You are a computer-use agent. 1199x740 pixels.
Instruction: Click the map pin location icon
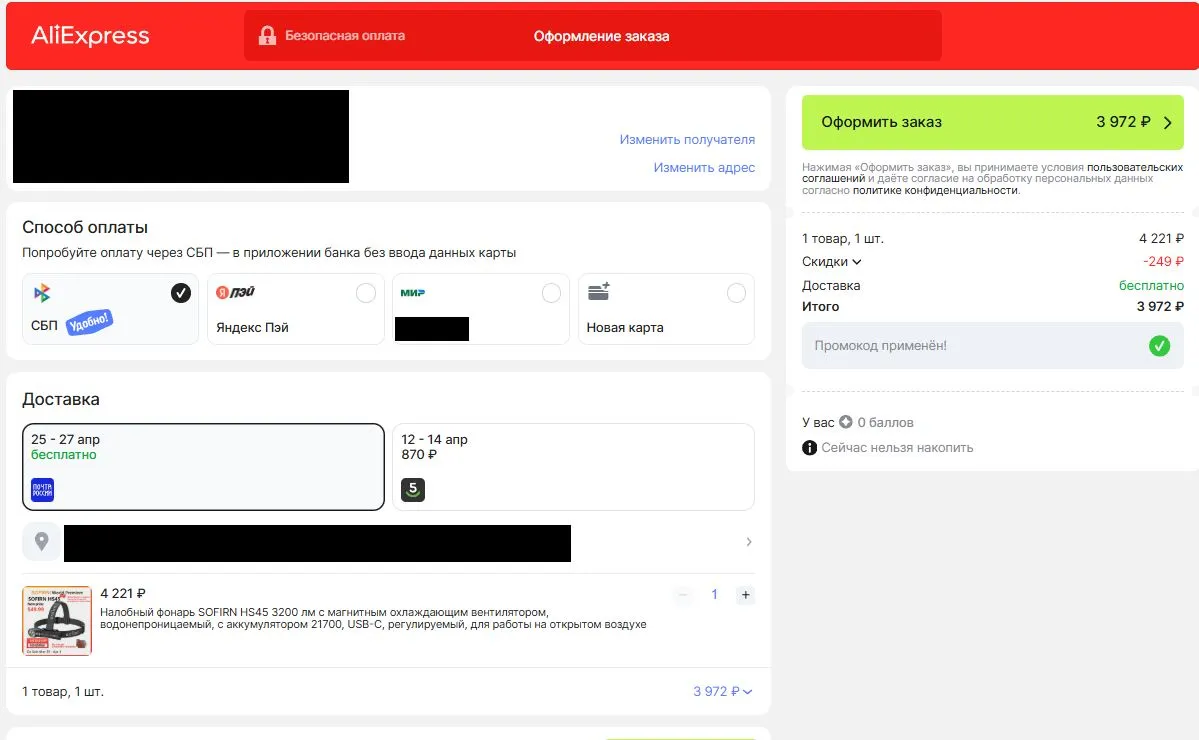(x=41, y=542)
